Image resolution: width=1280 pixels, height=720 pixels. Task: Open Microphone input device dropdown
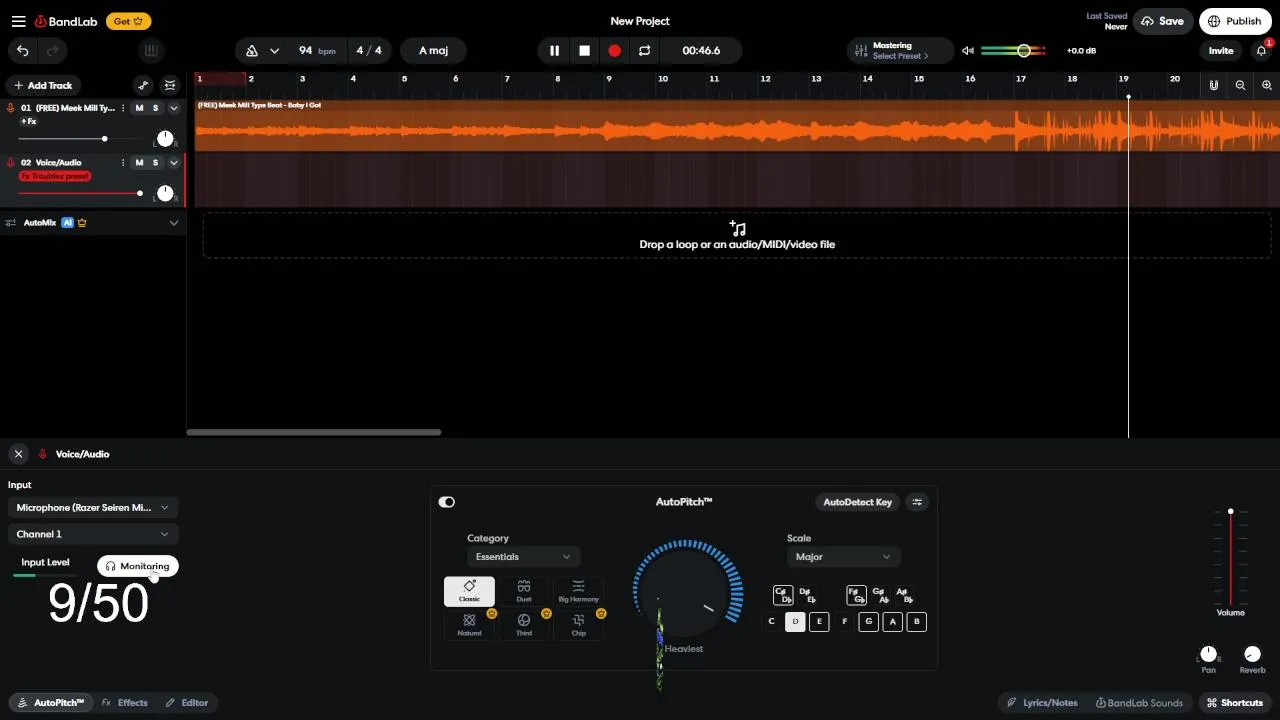tap(94, 508)
